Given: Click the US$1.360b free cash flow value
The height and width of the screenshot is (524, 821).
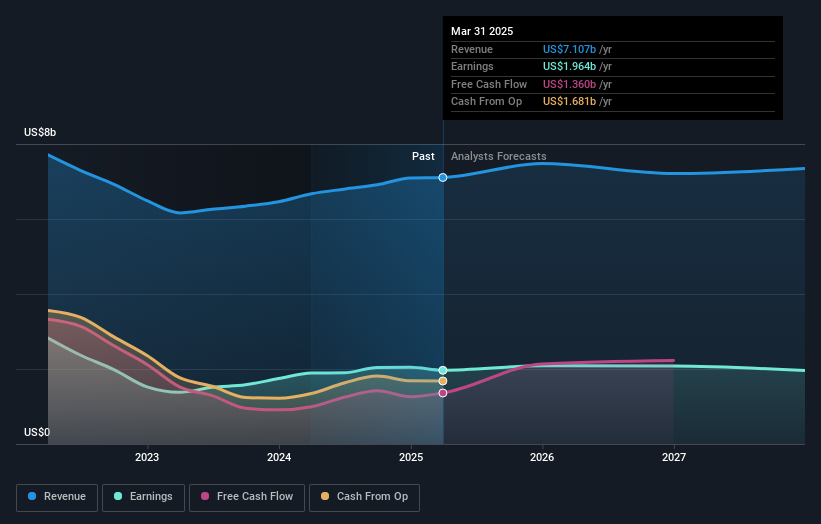Looking at the screenshot, I should [x=569, y=84].
